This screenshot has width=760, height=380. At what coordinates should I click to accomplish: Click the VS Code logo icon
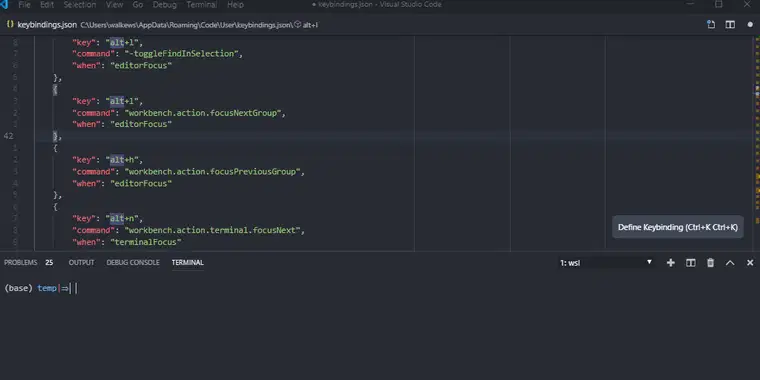pos(4,5)
